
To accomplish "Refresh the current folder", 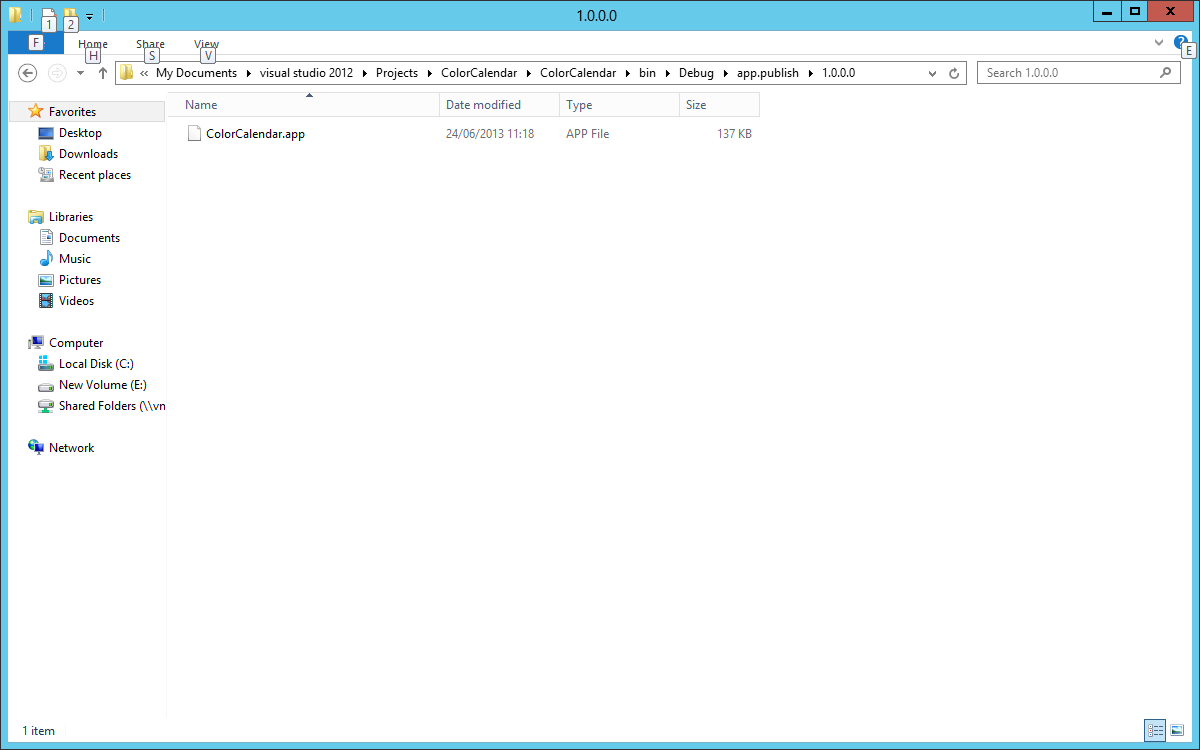I will coord(954,73).
